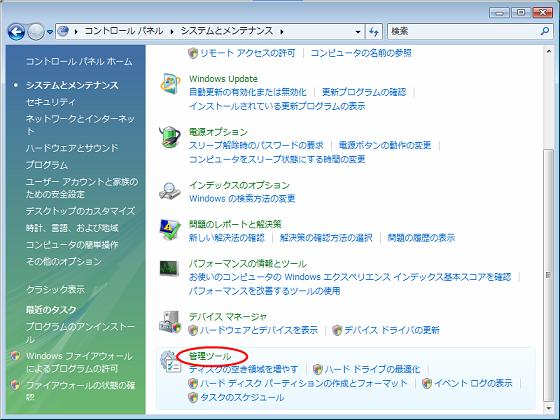
Task: Click the 検索 search input field
Action: (463, 31)
